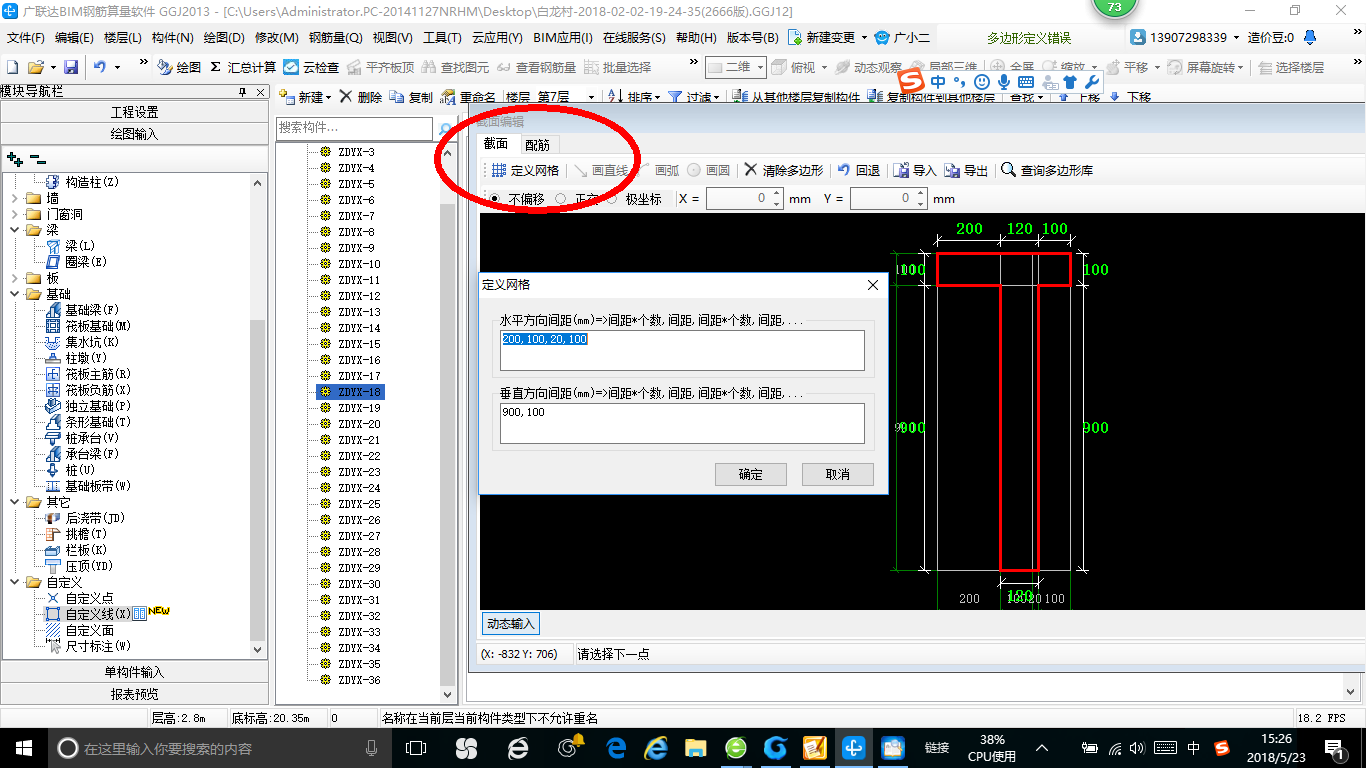Open Windows Start button
This screenshot has width=1366, height=768.
click(22, 747)
